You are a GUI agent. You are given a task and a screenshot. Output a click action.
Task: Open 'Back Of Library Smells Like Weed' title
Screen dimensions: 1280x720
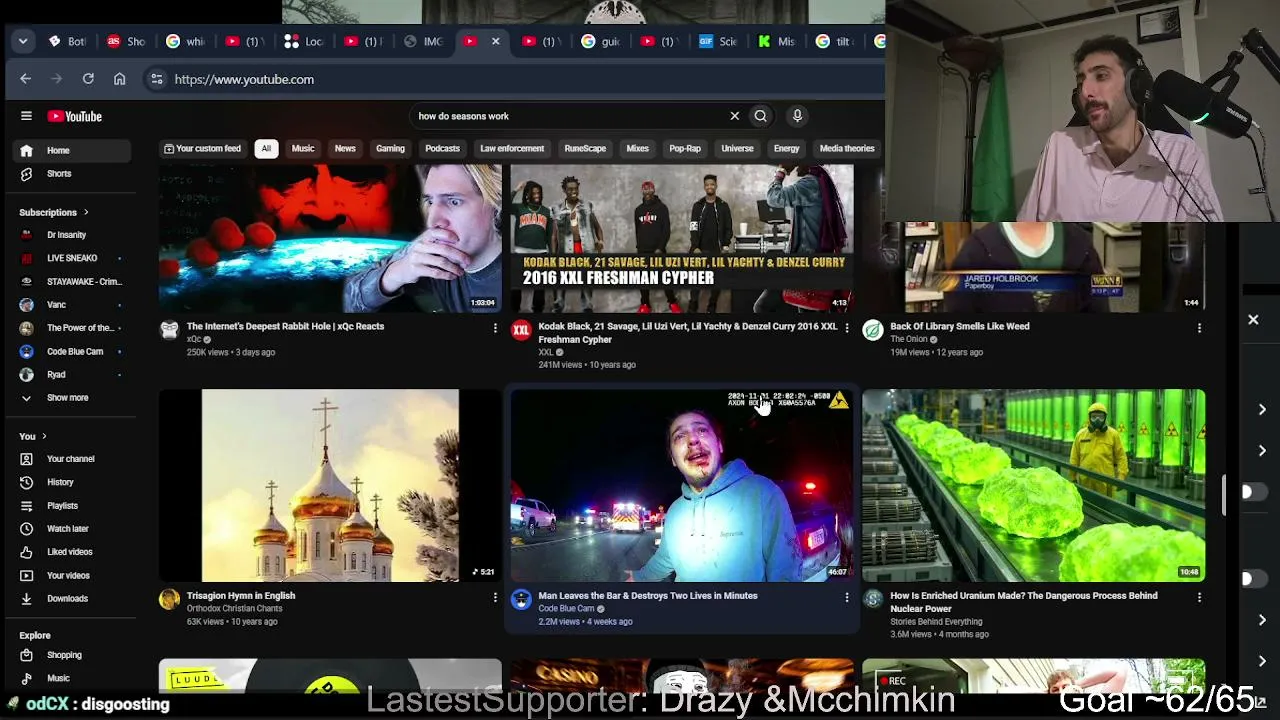960,326
